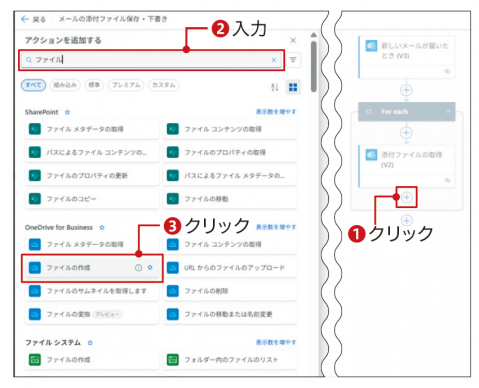Open info icon on OneDrive ファイルの作成
Screen dimensions: 479x388
tap(138, 268)
